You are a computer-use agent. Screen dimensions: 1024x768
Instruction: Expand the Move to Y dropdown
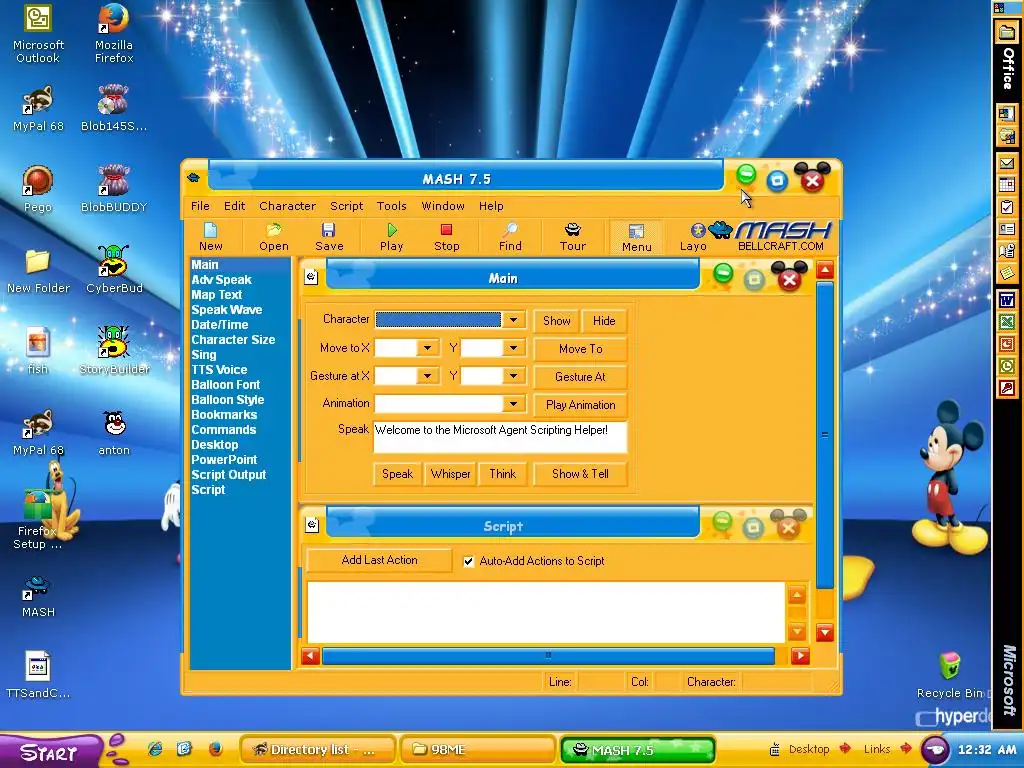coord(513,347)
